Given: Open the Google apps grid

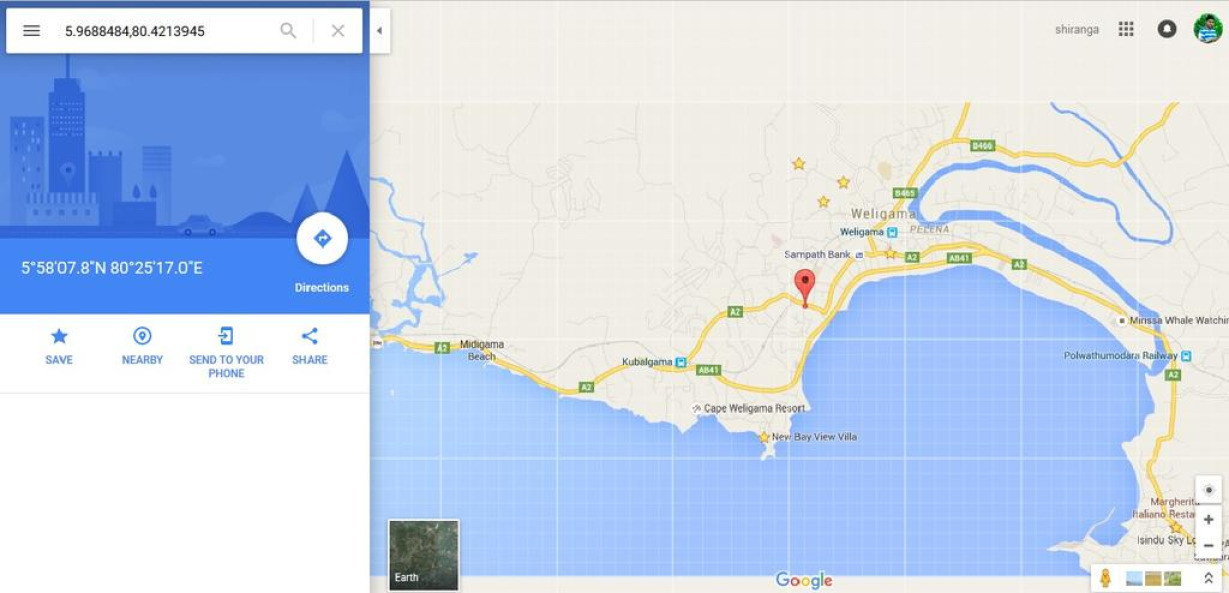Looking at the screenshot, I should point(1126,29).
